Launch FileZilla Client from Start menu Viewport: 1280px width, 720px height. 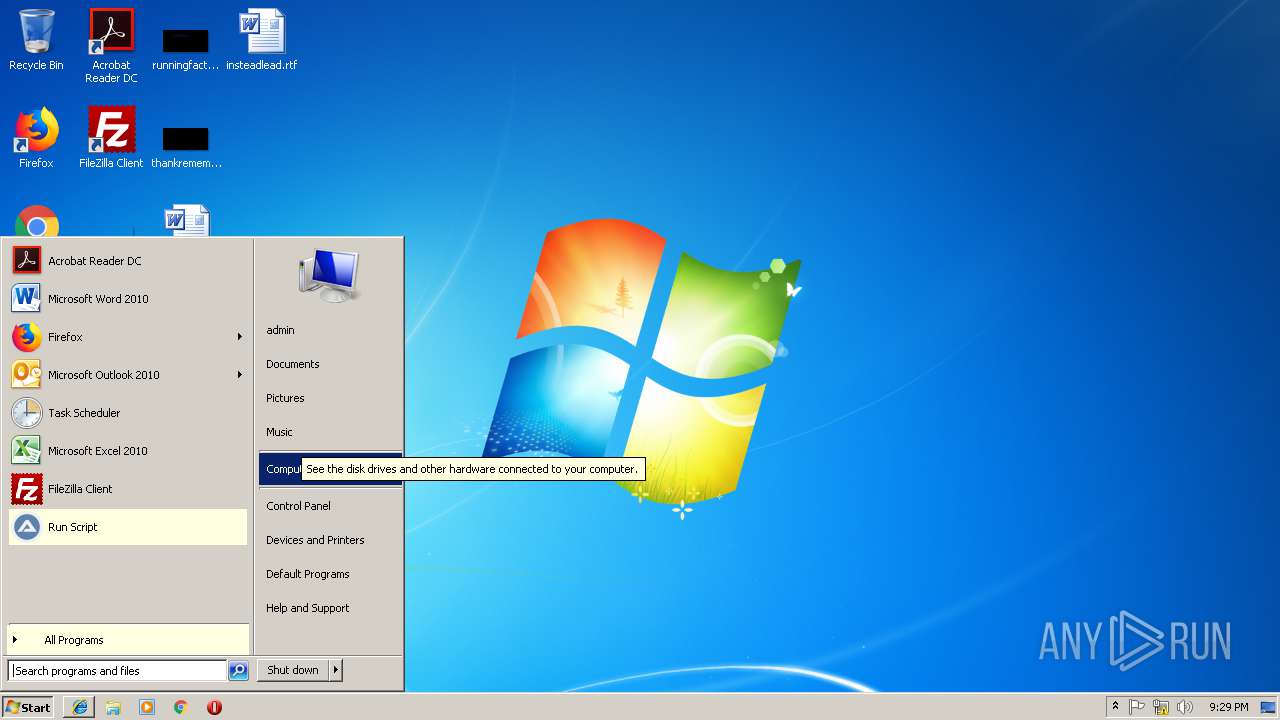click(127, 489)
